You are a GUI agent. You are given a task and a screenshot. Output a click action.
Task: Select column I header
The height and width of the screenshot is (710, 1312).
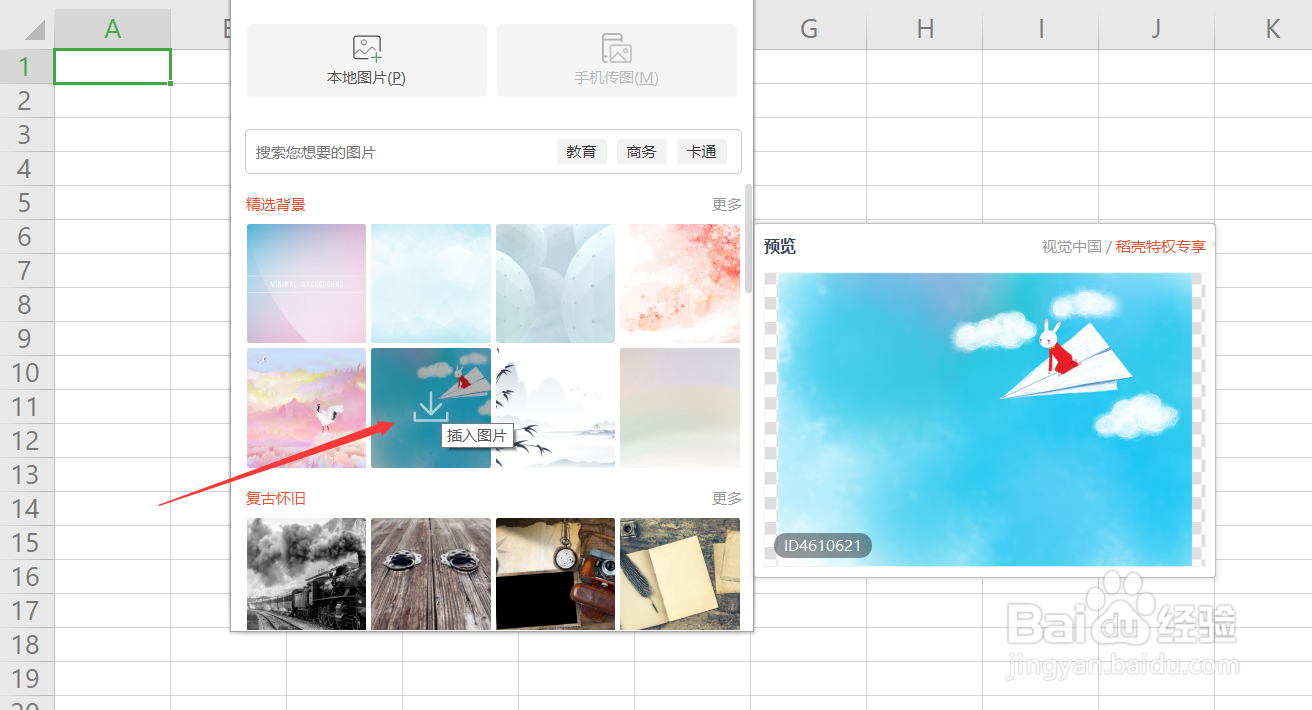pyautogui.click(x=1041, y=30)
